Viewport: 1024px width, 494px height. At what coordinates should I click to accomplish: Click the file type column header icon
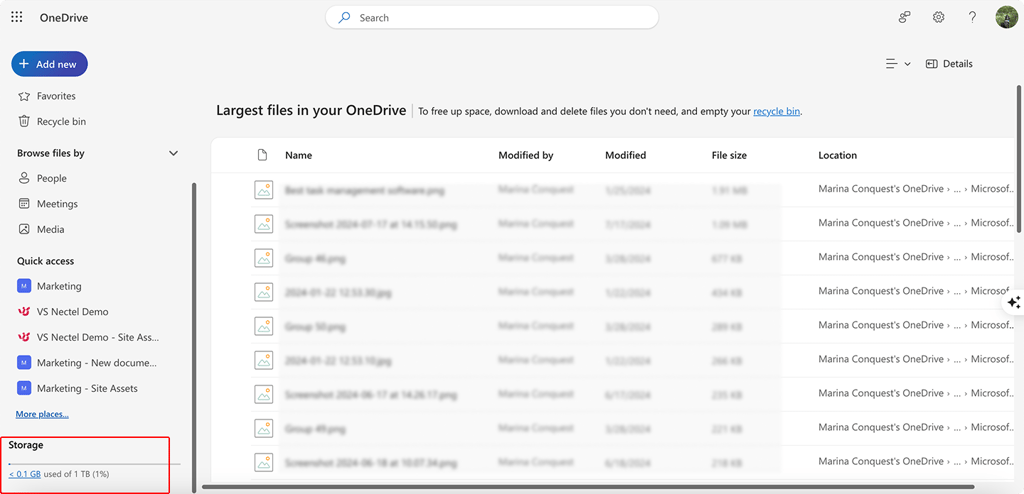coord(263,156)
